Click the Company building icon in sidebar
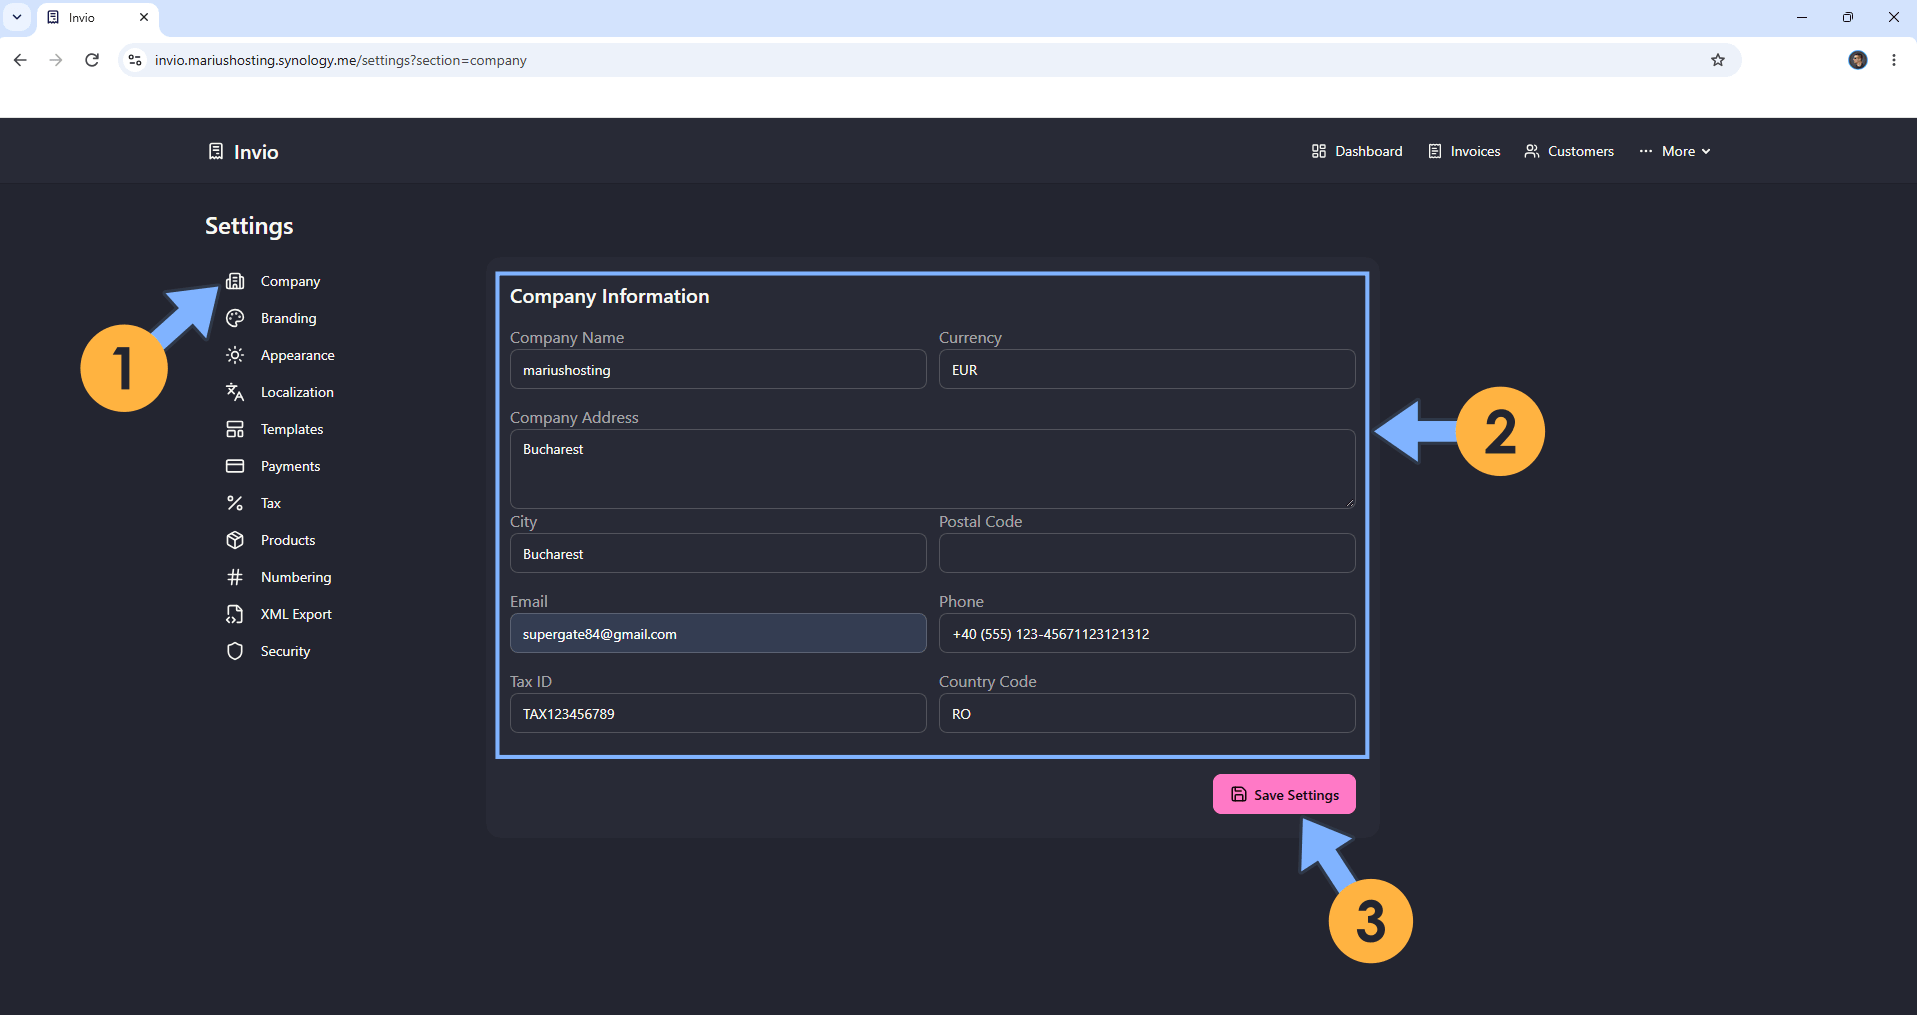This screenshot has height=1015, width=1917. click(x=235, y=281)
